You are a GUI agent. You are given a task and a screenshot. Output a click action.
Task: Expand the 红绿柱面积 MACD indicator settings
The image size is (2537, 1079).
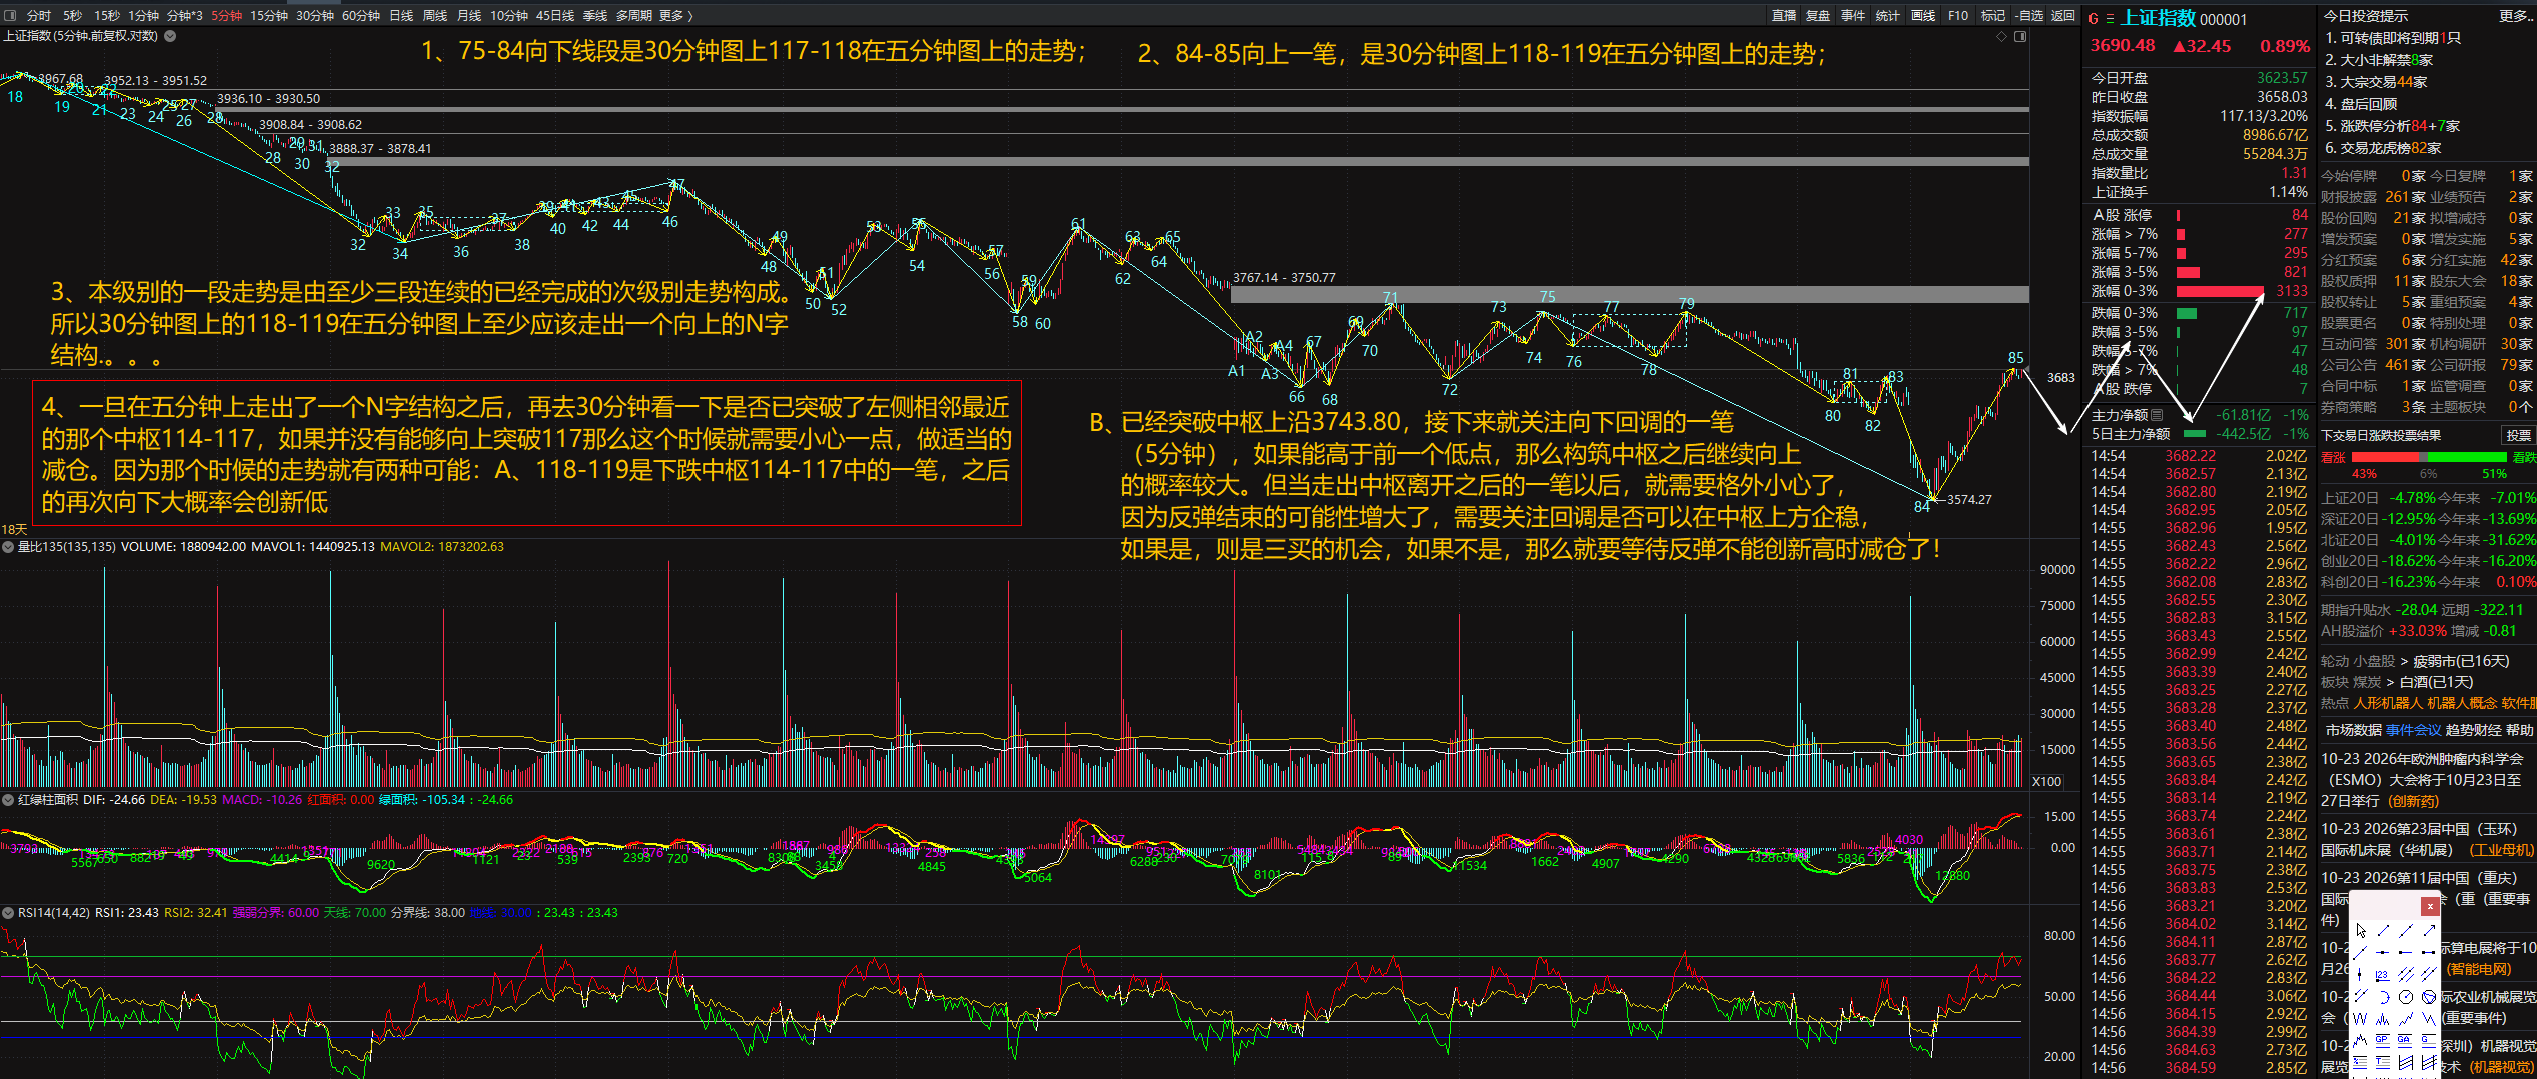click(8, 800)
